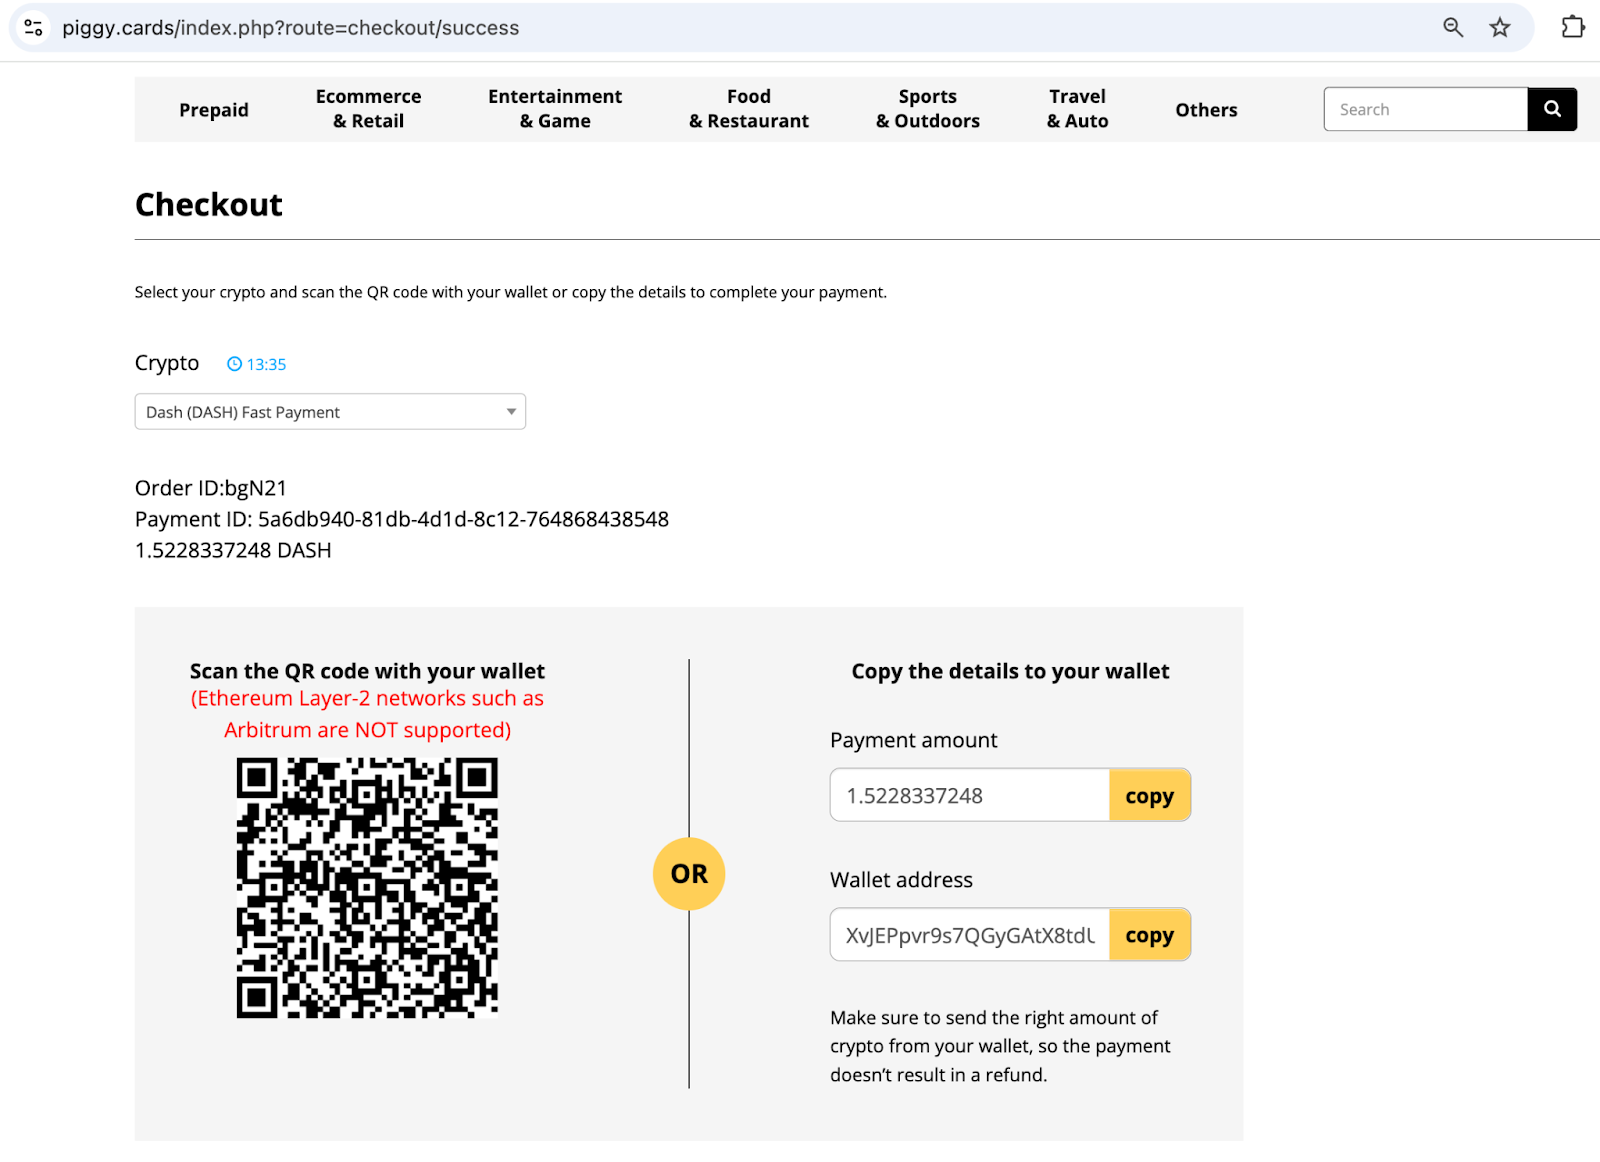Click the yellow OR circle
Screen dimensions: 1600x1162
pyautogui.click(x=689, y=874)
